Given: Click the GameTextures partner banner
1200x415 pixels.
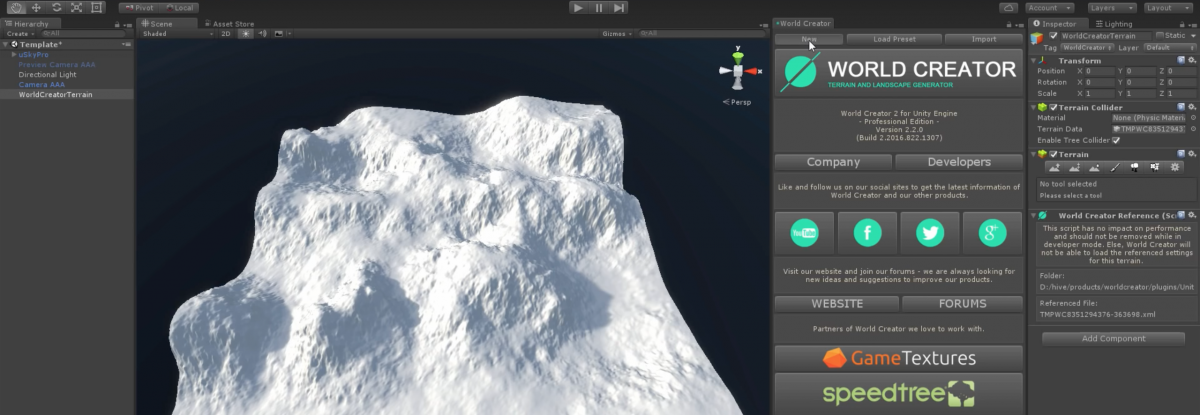Looking at the screenshot, I should 898,358.
